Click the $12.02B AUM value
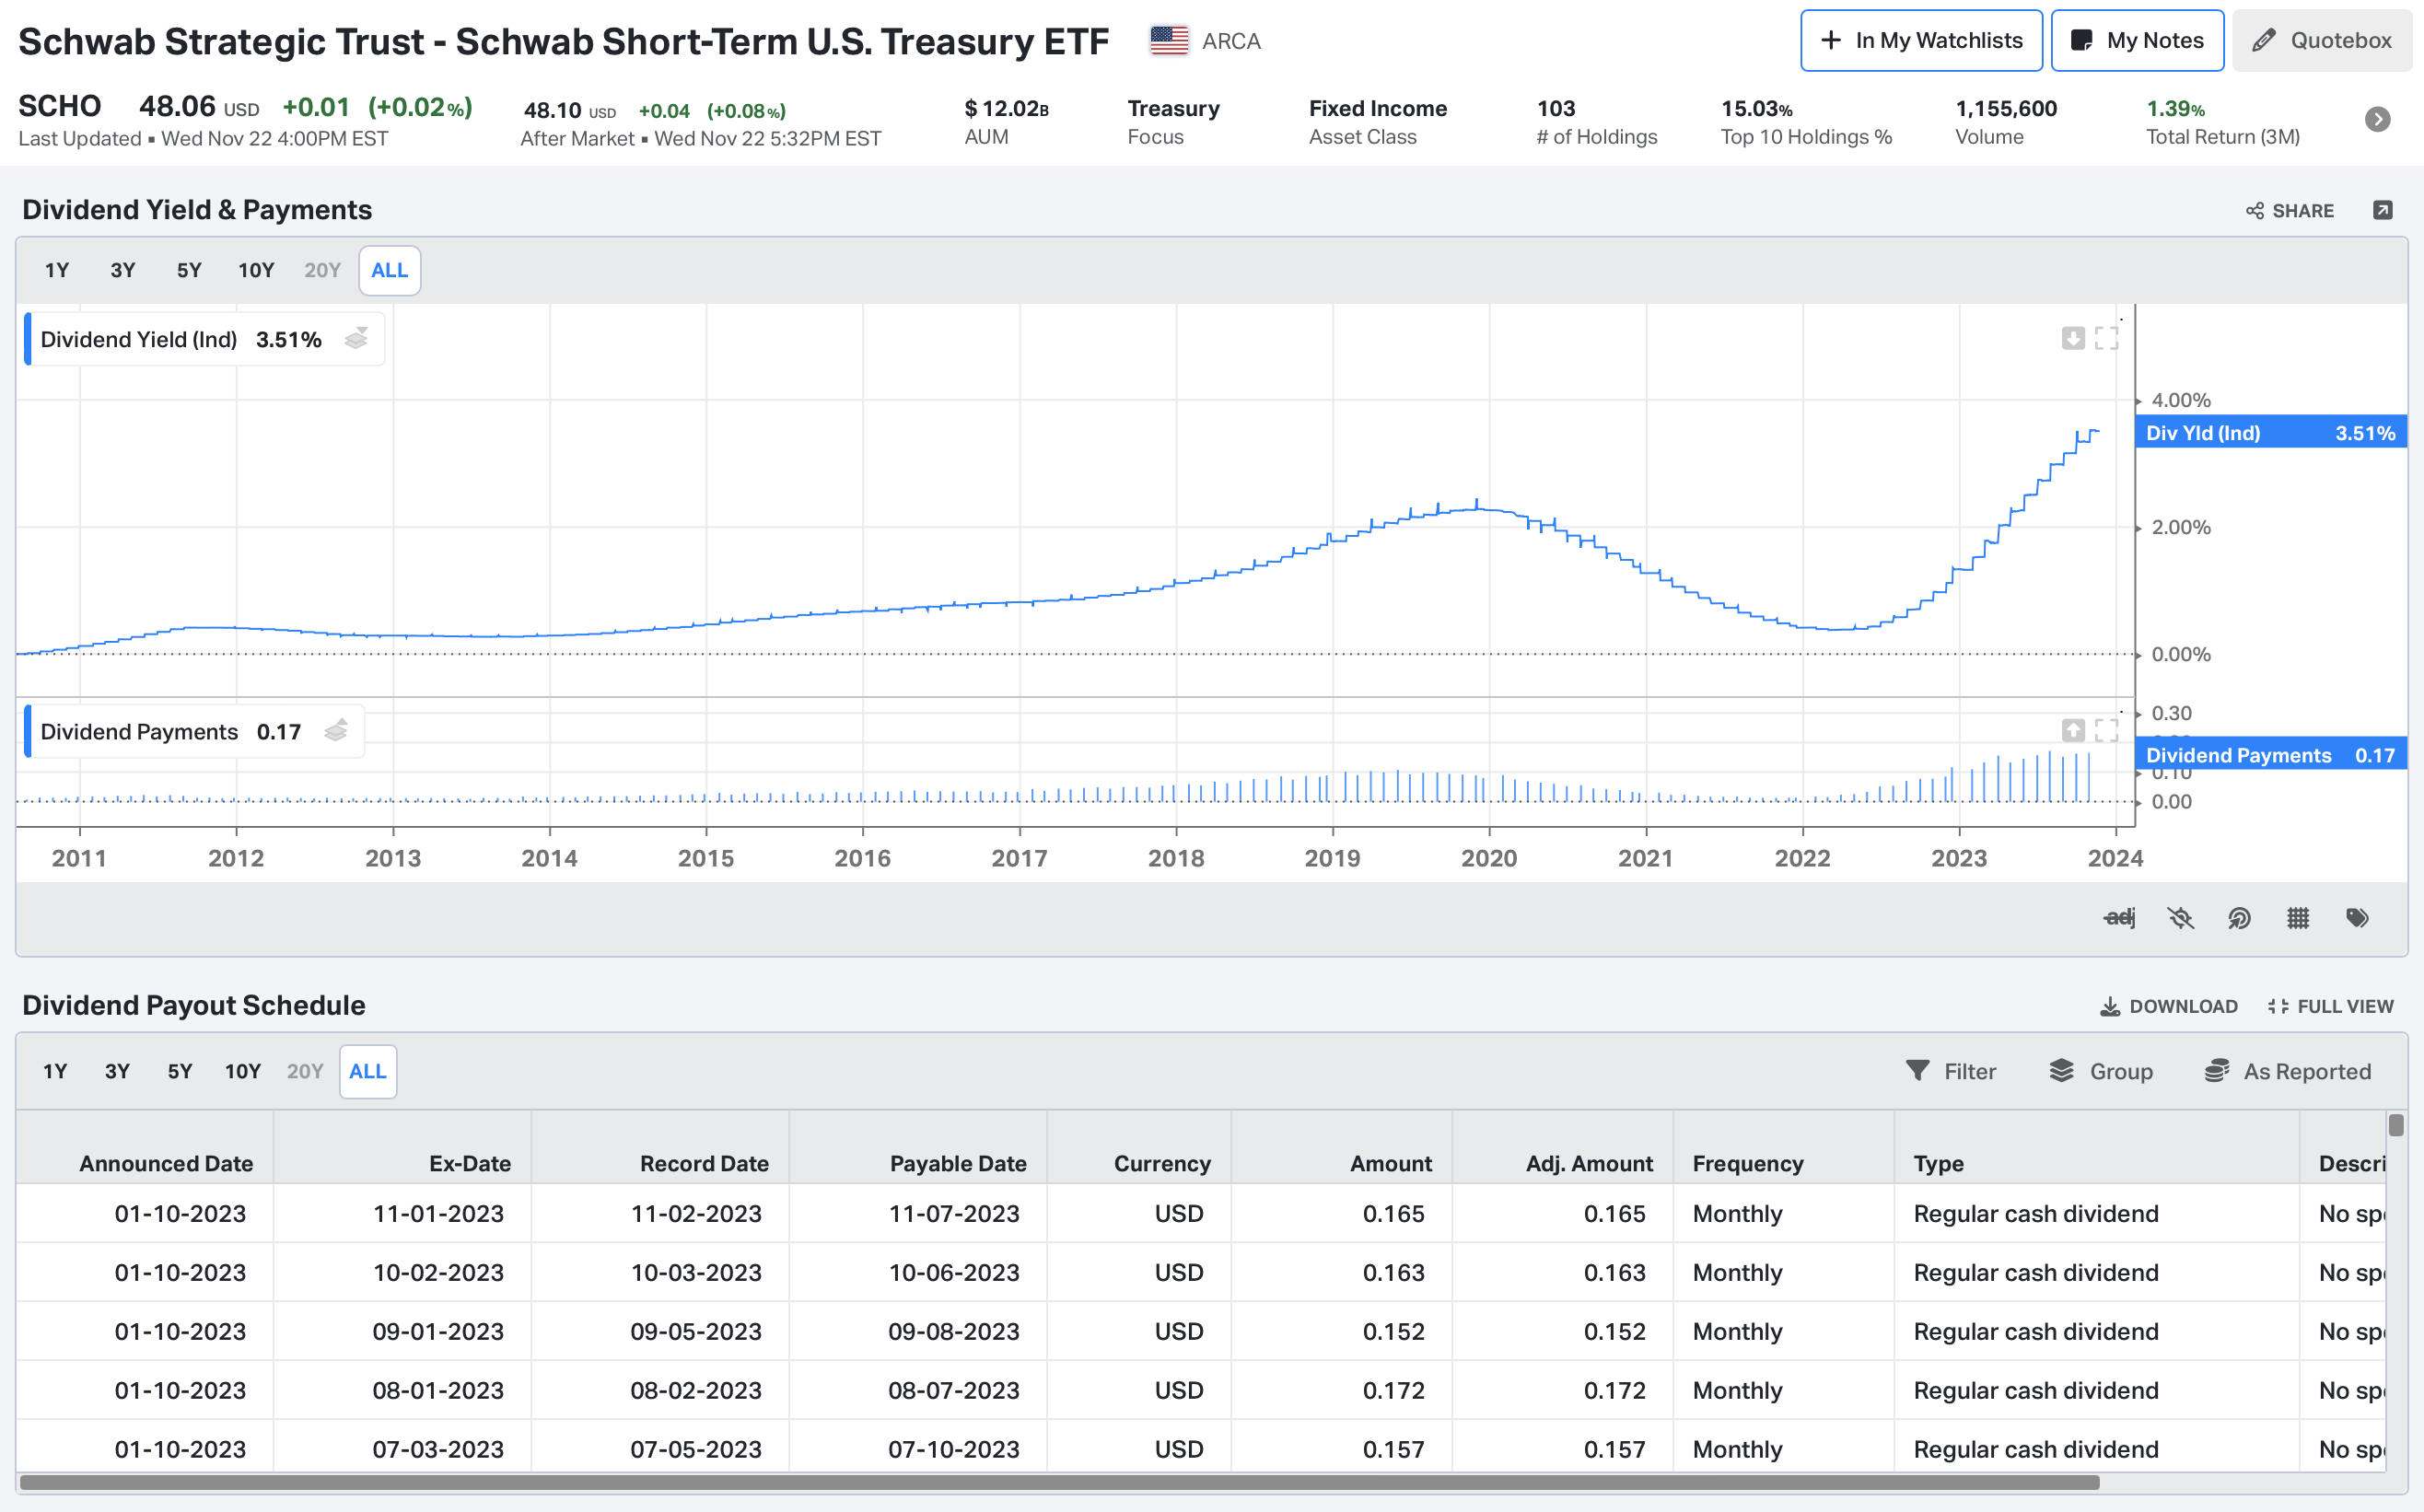2424x1512 pixels. tap(1006, 108)
